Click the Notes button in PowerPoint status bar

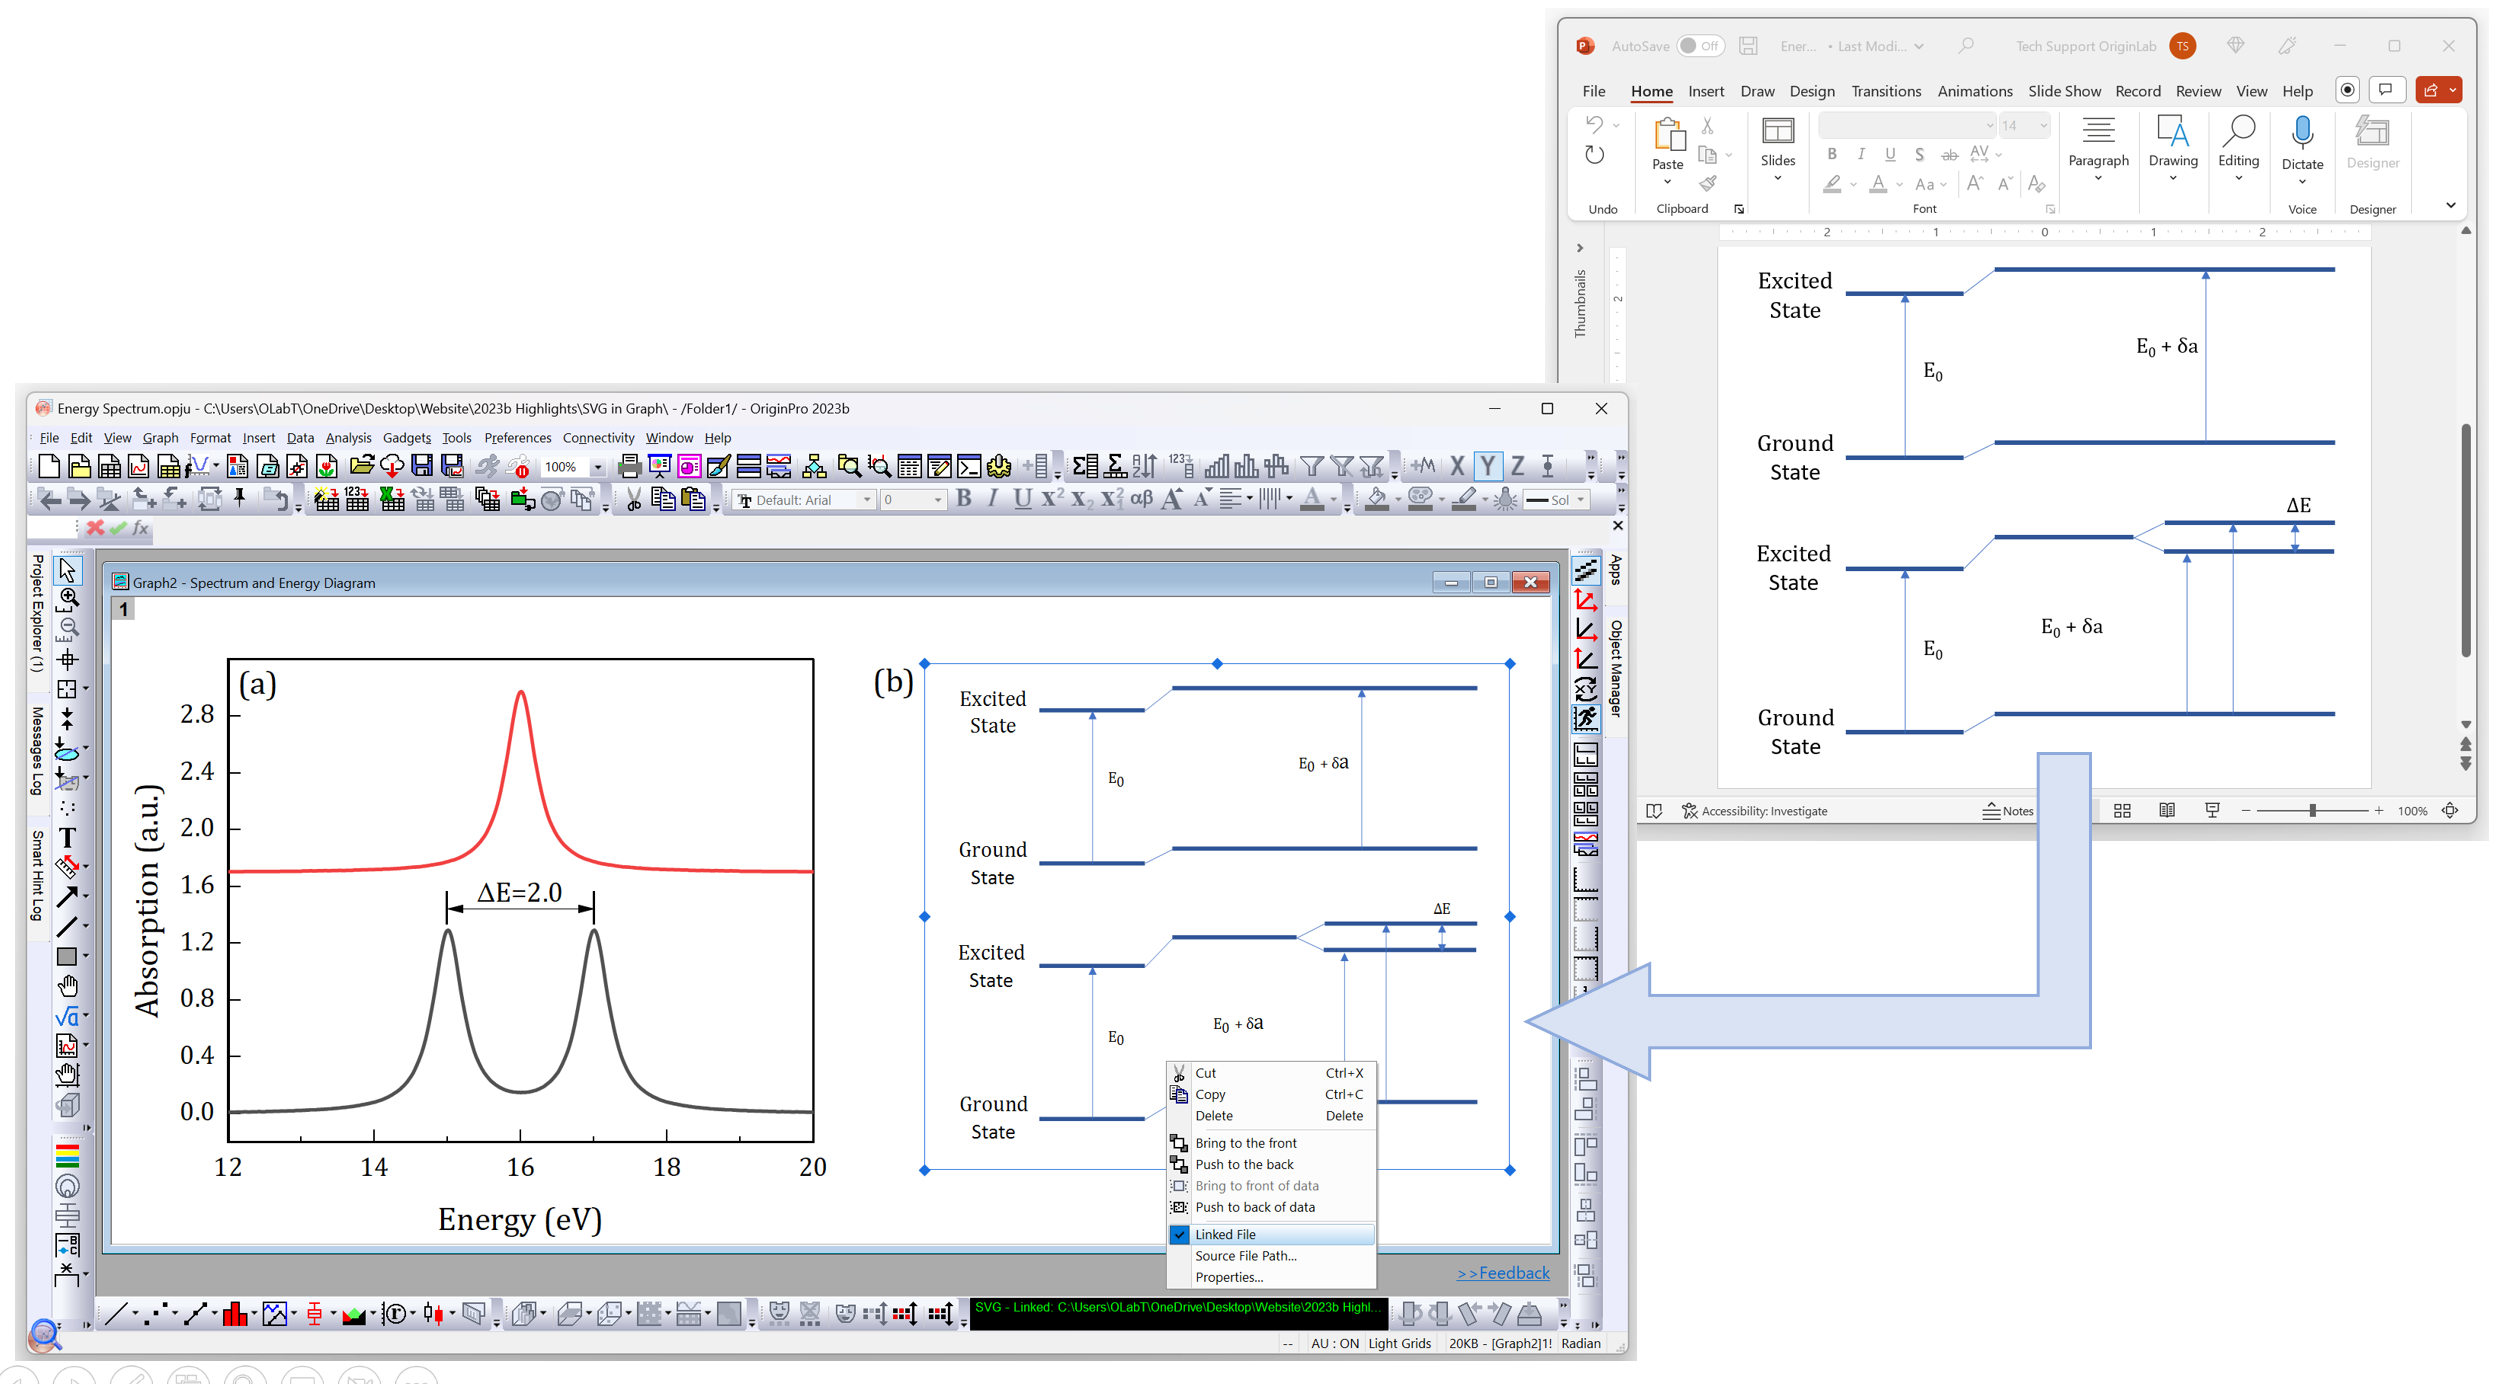click(x=2008, y=811)
